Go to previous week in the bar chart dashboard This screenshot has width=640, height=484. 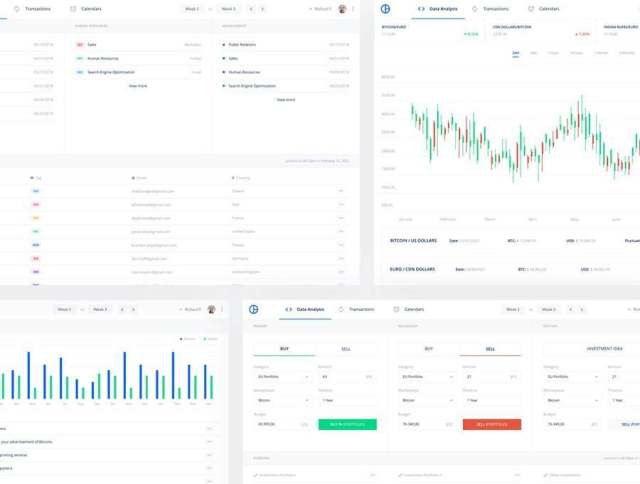122,309
